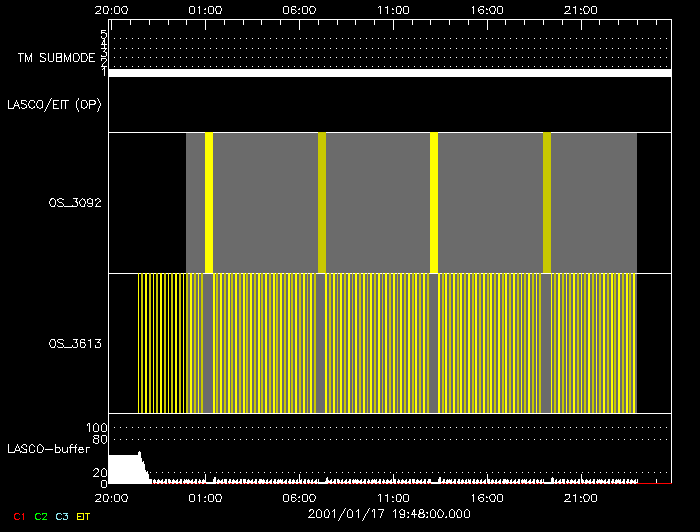Image resolution: width=700 pixels, height=532 pixels.
Task: Click the empty LASCO/EIT (DP) black row
Action: coord(389,105)
